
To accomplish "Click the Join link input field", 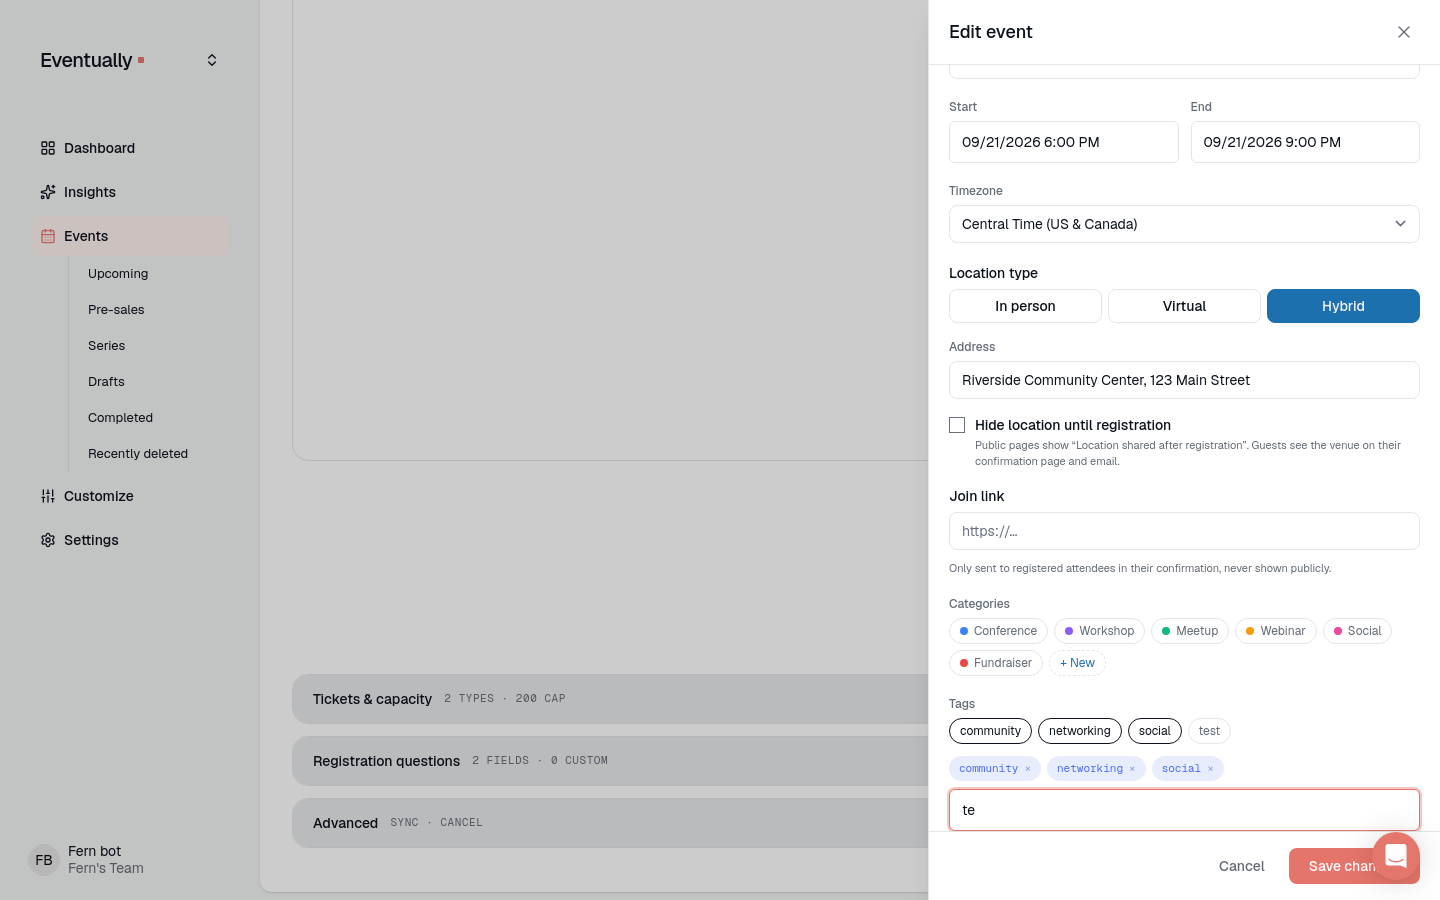I will point(1184,531).
